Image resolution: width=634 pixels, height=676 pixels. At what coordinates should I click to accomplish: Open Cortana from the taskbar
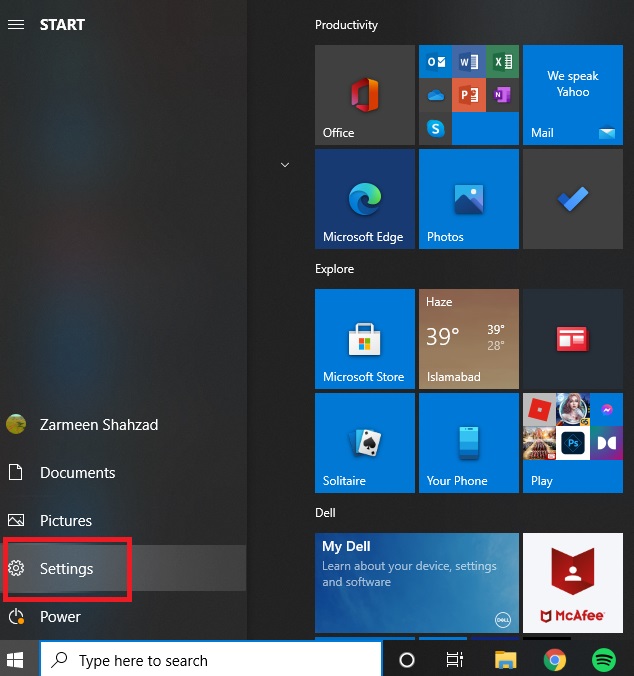[x=406, y=660]
